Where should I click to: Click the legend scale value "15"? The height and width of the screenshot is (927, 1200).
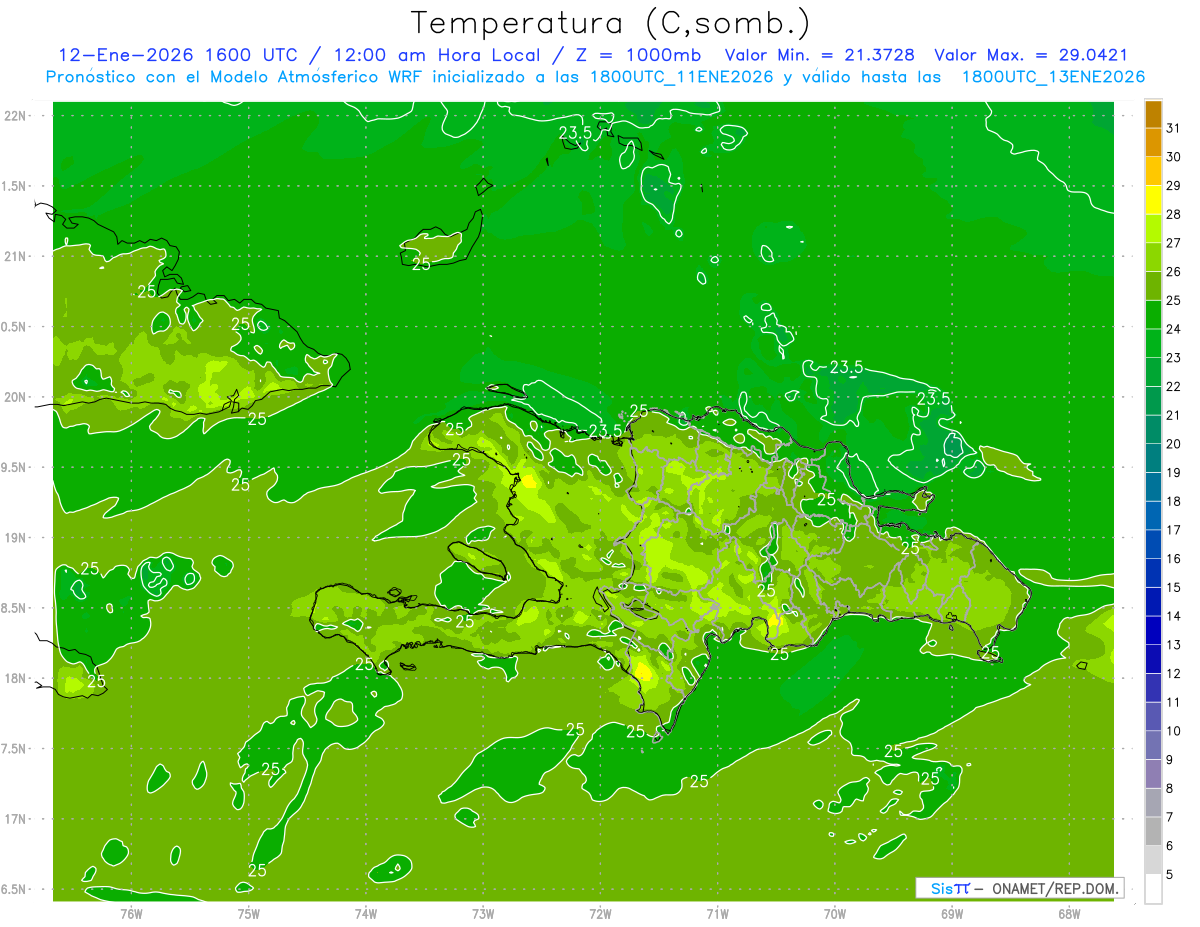1173,587
